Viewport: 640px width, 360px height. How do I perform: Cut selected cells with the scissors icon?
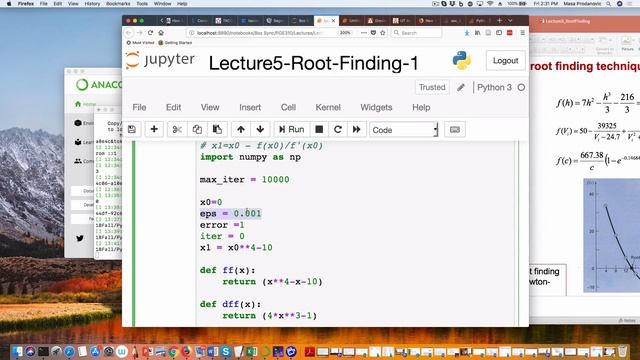[x=177, y=129]
